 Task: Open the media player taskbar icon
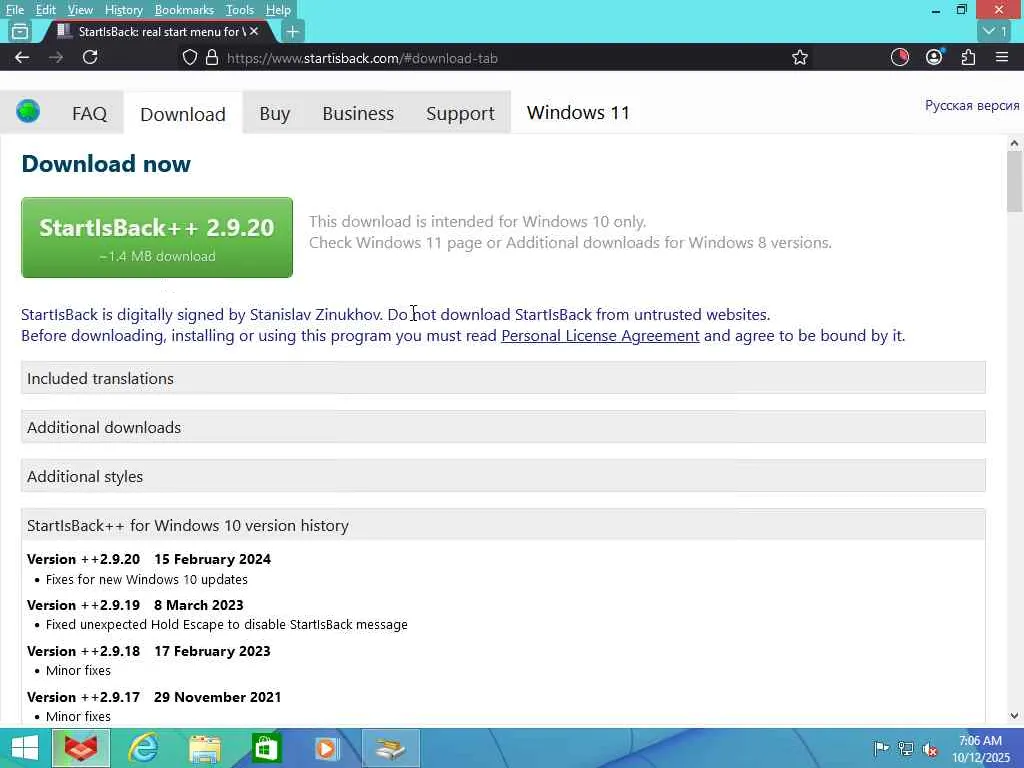[327, 748]
